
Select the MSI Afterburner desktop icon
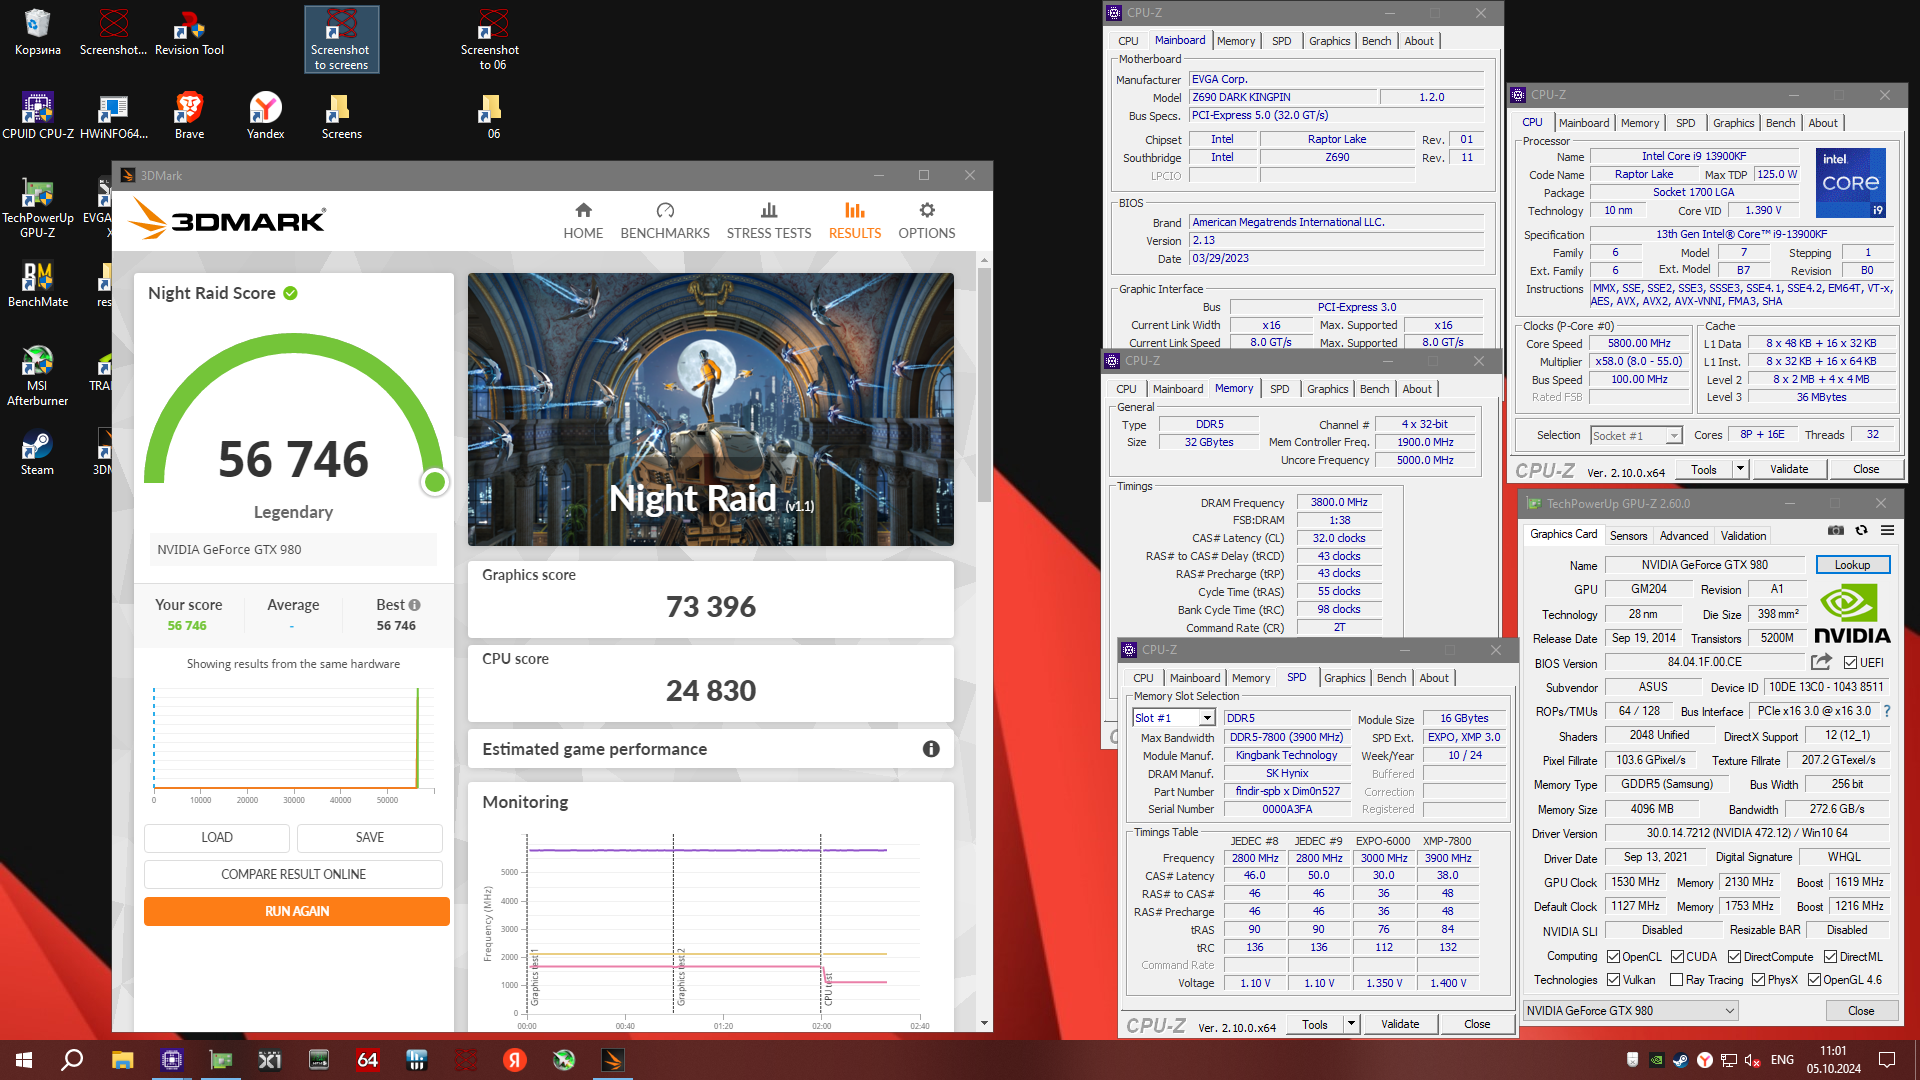coord(38,375)
